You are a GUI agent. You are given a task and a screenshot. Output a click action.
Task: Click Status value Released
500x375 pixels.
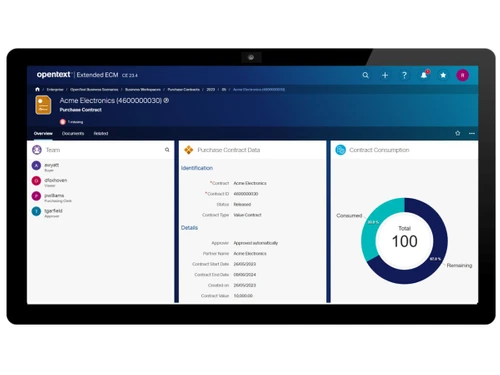coord(242,204)
